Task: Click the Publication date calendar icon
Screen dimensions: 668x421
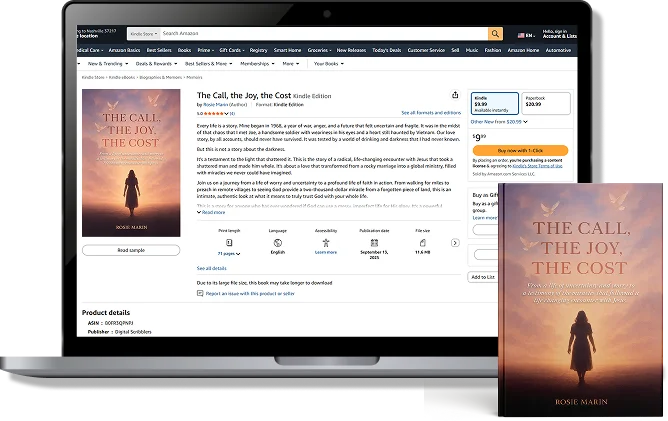Action: coord(374,243)
